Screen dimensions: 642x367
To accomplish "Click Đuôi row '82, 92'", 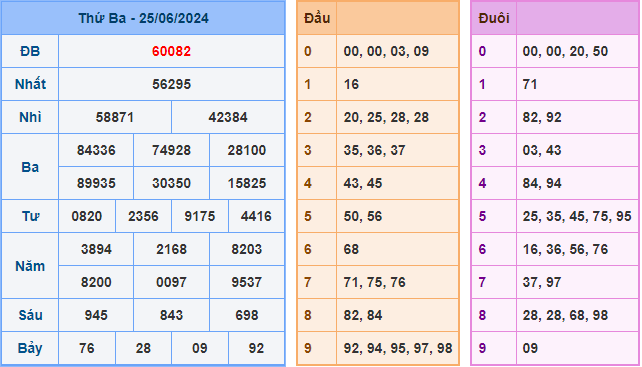I will pyautogui.click(x=542, y=118).
